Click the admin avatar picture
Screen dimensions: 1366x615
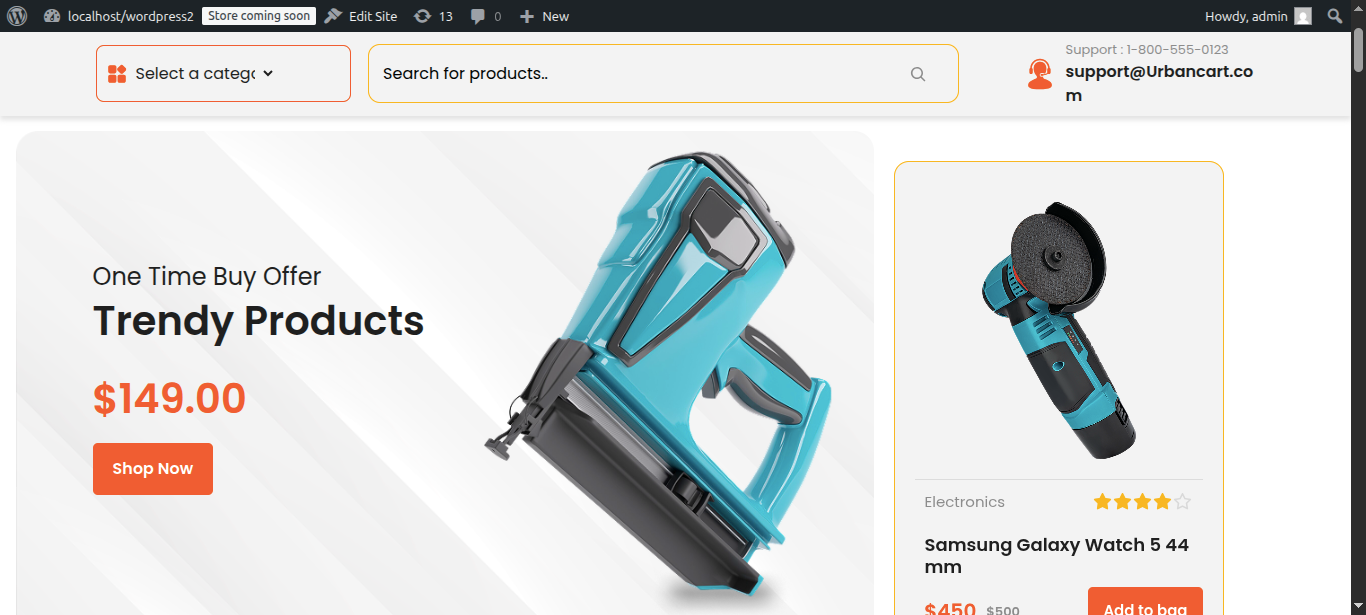pyautogui.click(x=1302, y=16)
